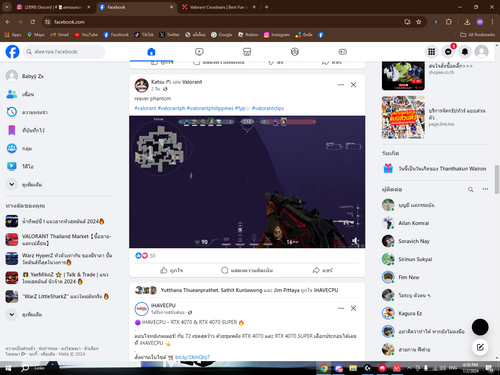500x375 pixels.
Task: Hide the iHAVECPU sponsored post
Action: pos(353,308)
